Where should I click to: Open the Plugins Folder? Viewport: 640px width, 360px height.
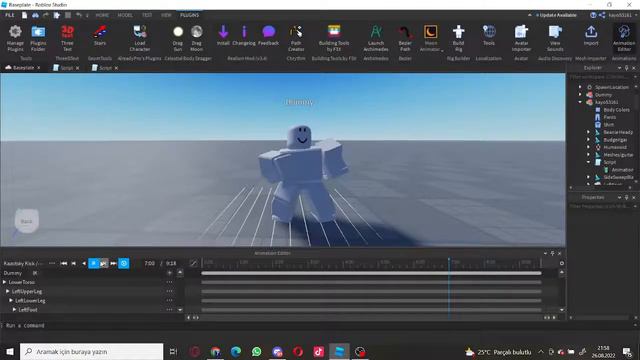[38, 38]
